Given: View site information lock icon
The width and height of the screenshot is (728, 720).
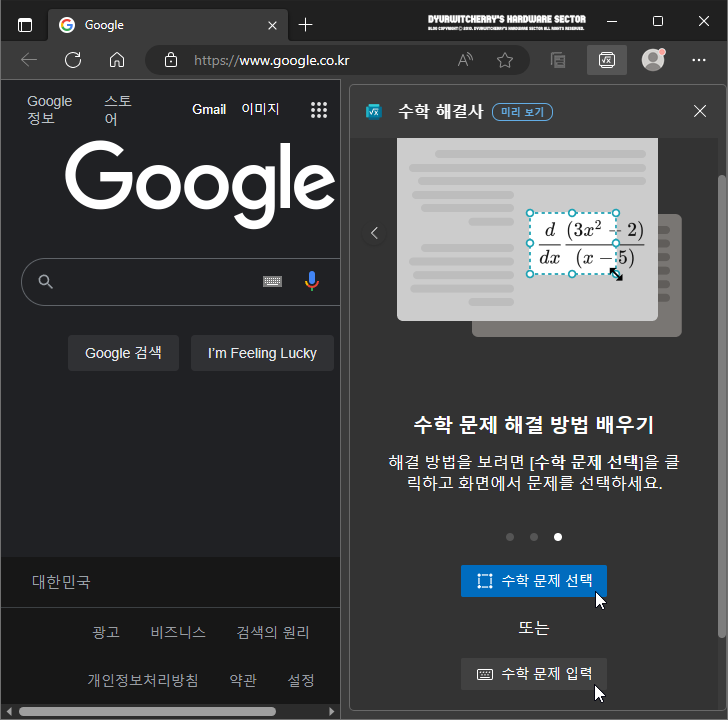Looking at the screenshot, I should pyautogui.click(x=171, y=60).
